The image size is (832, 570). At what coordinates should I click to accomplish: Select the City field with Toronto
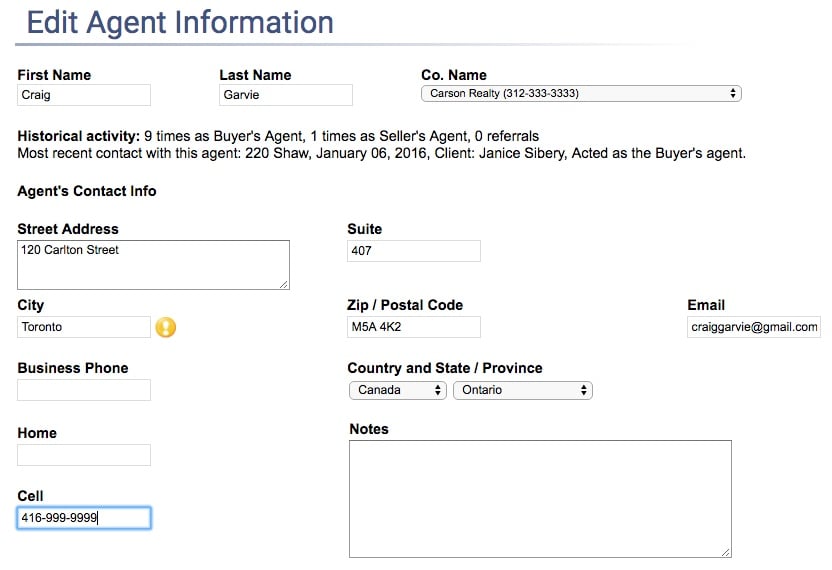pyautogui.click(x=84, y=327)
